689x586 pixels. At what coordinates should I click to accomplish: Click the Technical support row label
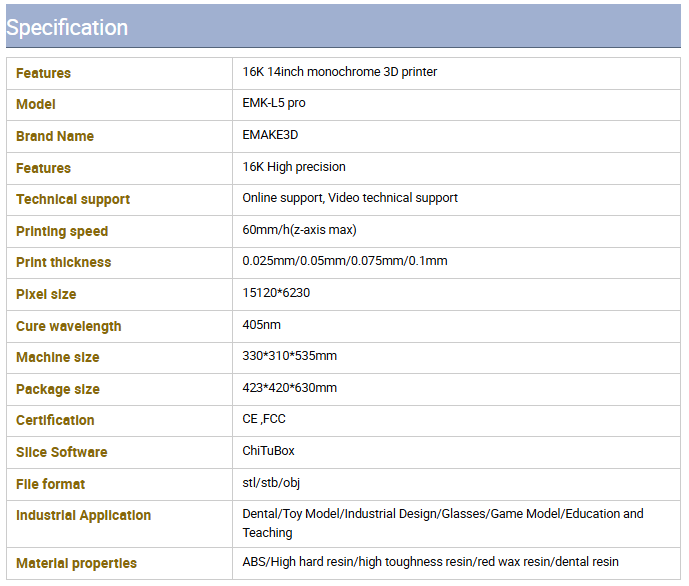tap(73, 199)
